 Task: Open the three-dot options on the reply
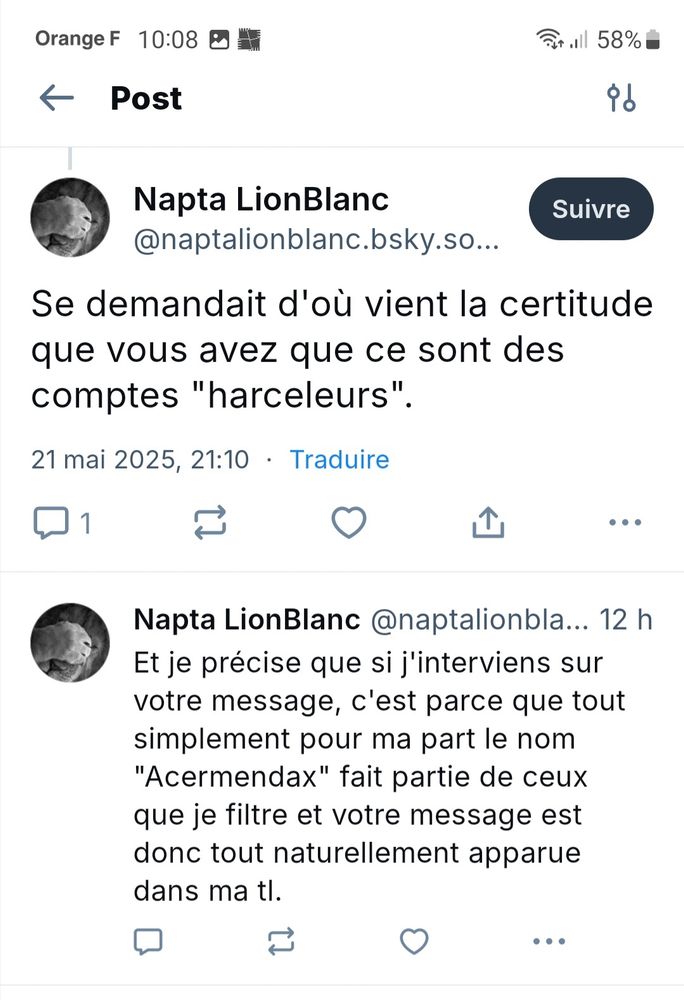548,941
